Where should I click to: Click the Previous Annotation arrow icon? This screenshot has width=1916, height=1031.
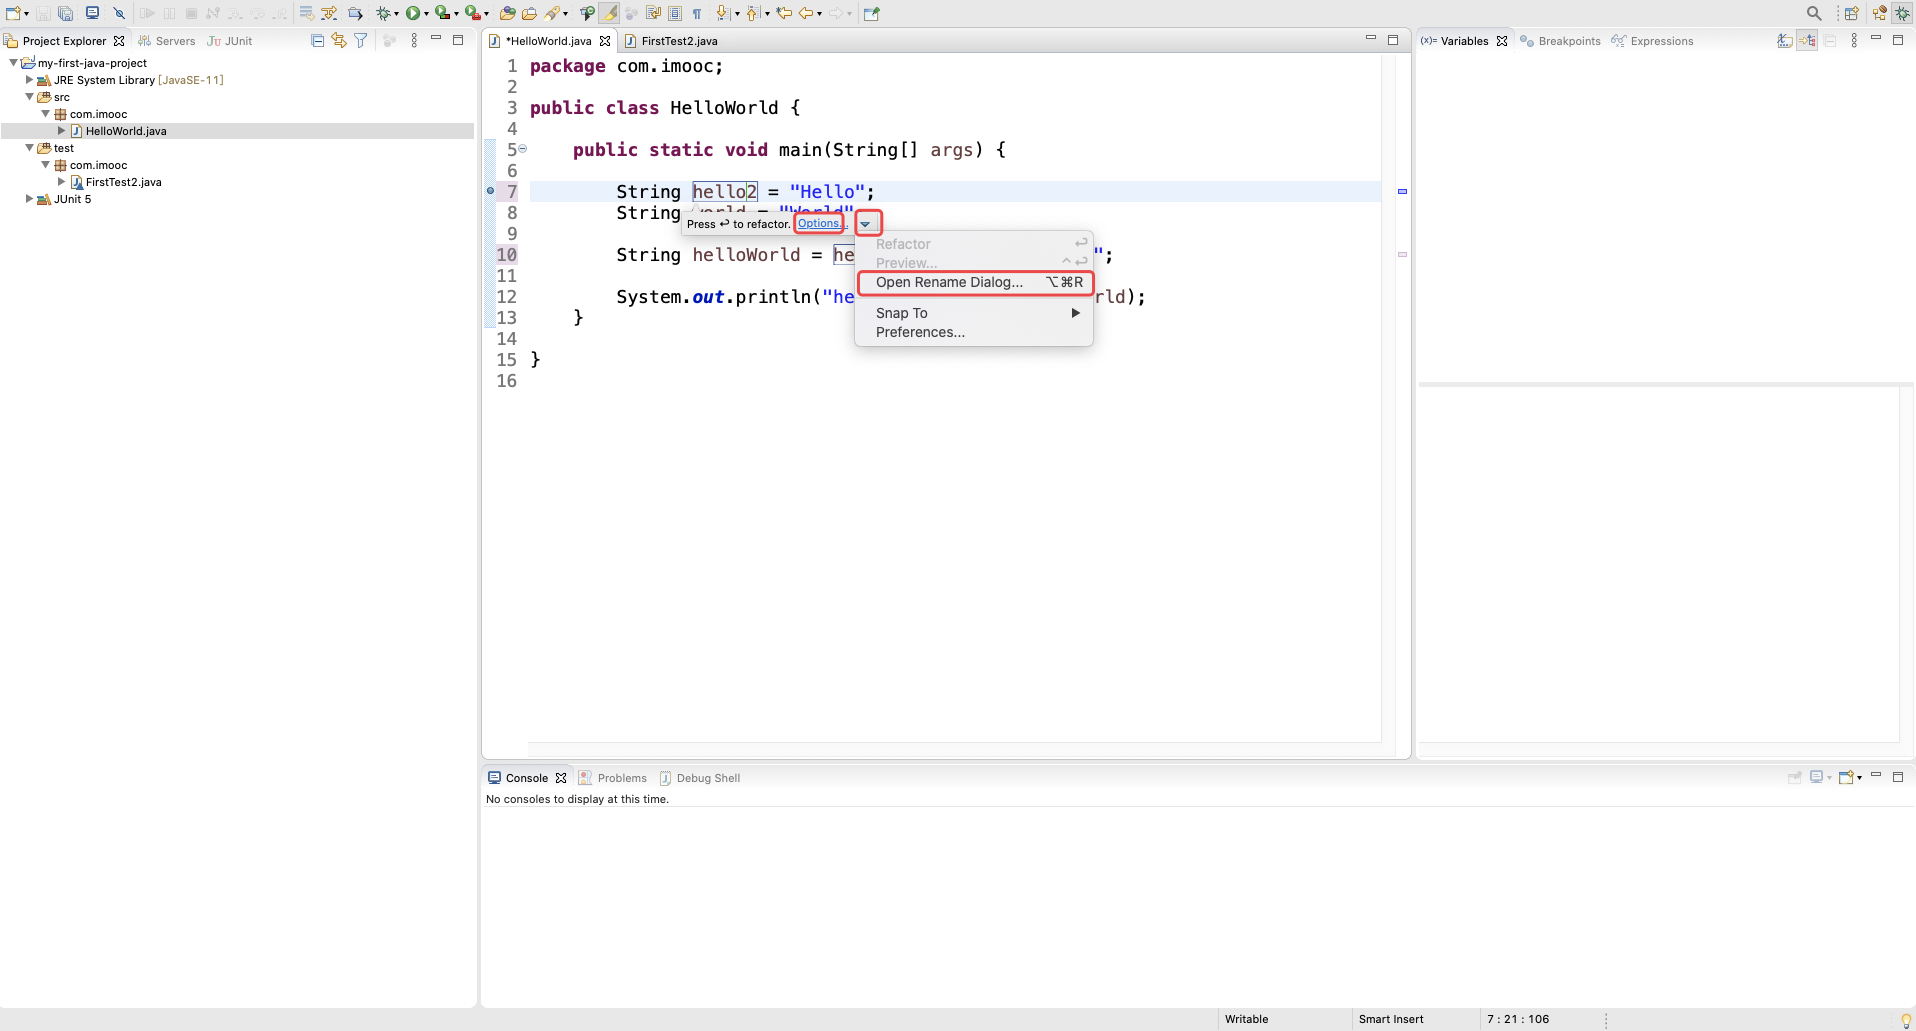click(x=753, y=13)
